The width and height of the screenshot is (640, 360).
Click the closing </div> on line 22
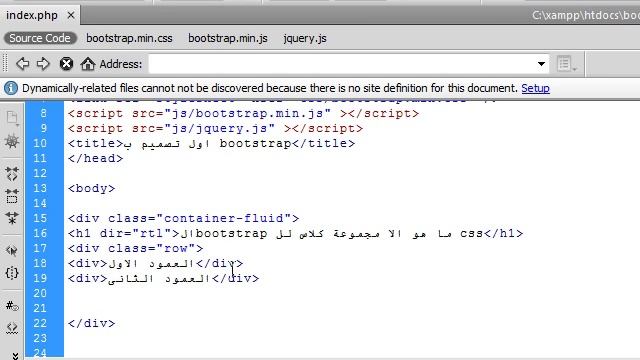tap(91, 323)
